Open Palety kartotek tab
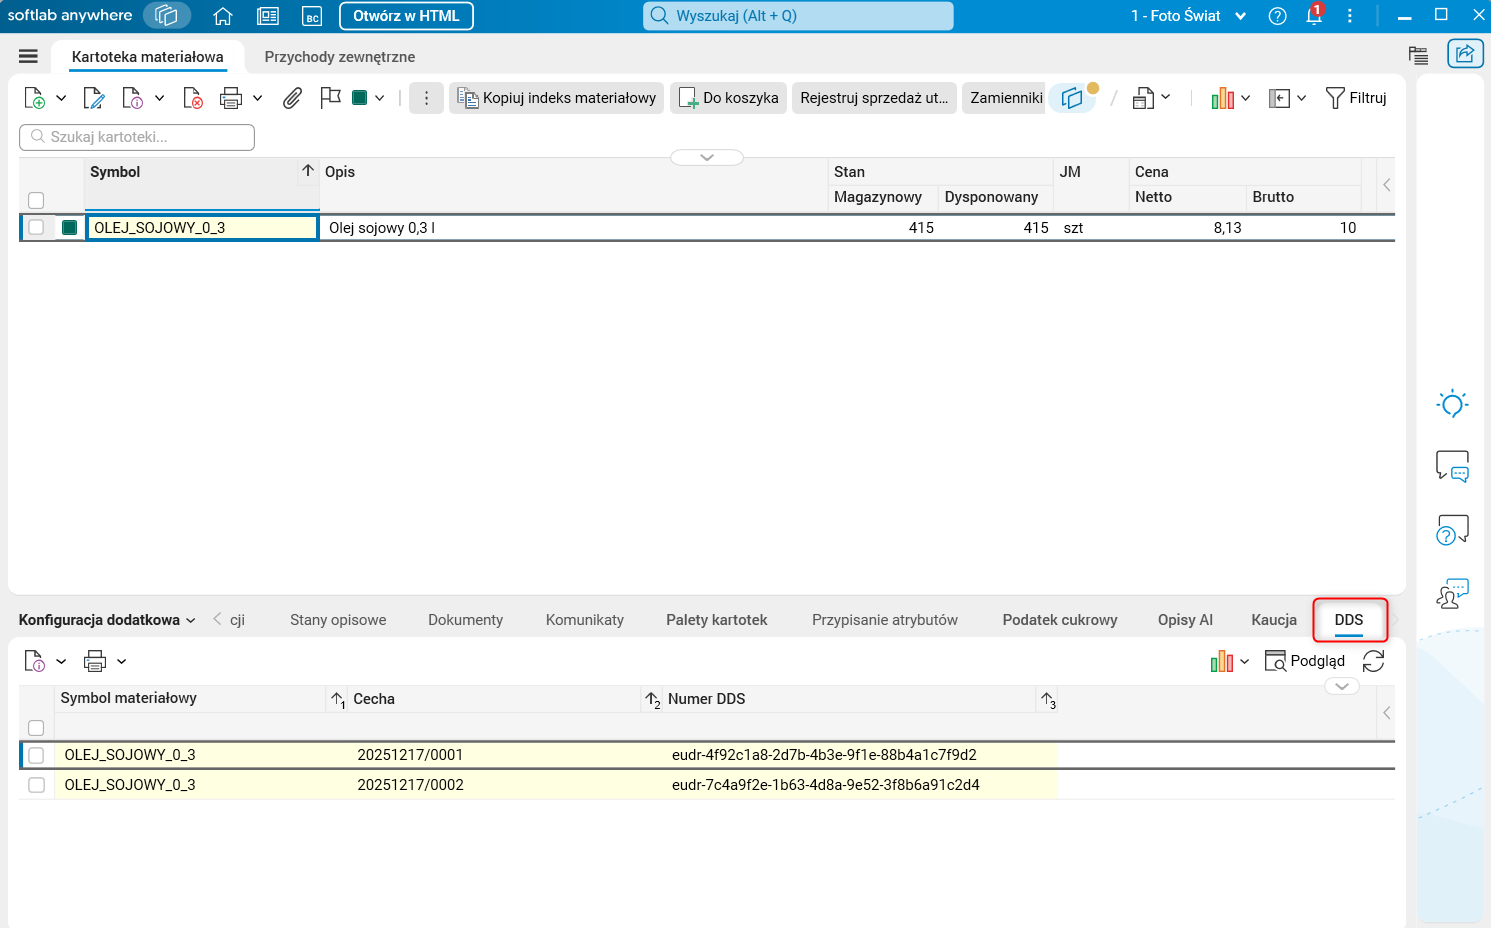Viewport: 1491px width, 928px height. click(x=717, y=620)
